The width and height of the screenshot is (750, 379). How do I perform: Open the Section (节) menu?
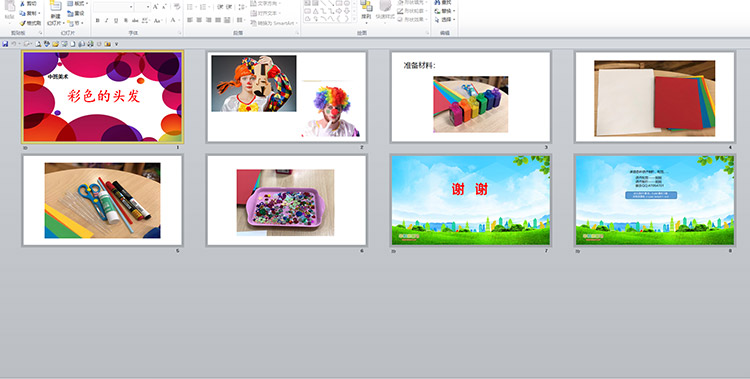[76, 23]
